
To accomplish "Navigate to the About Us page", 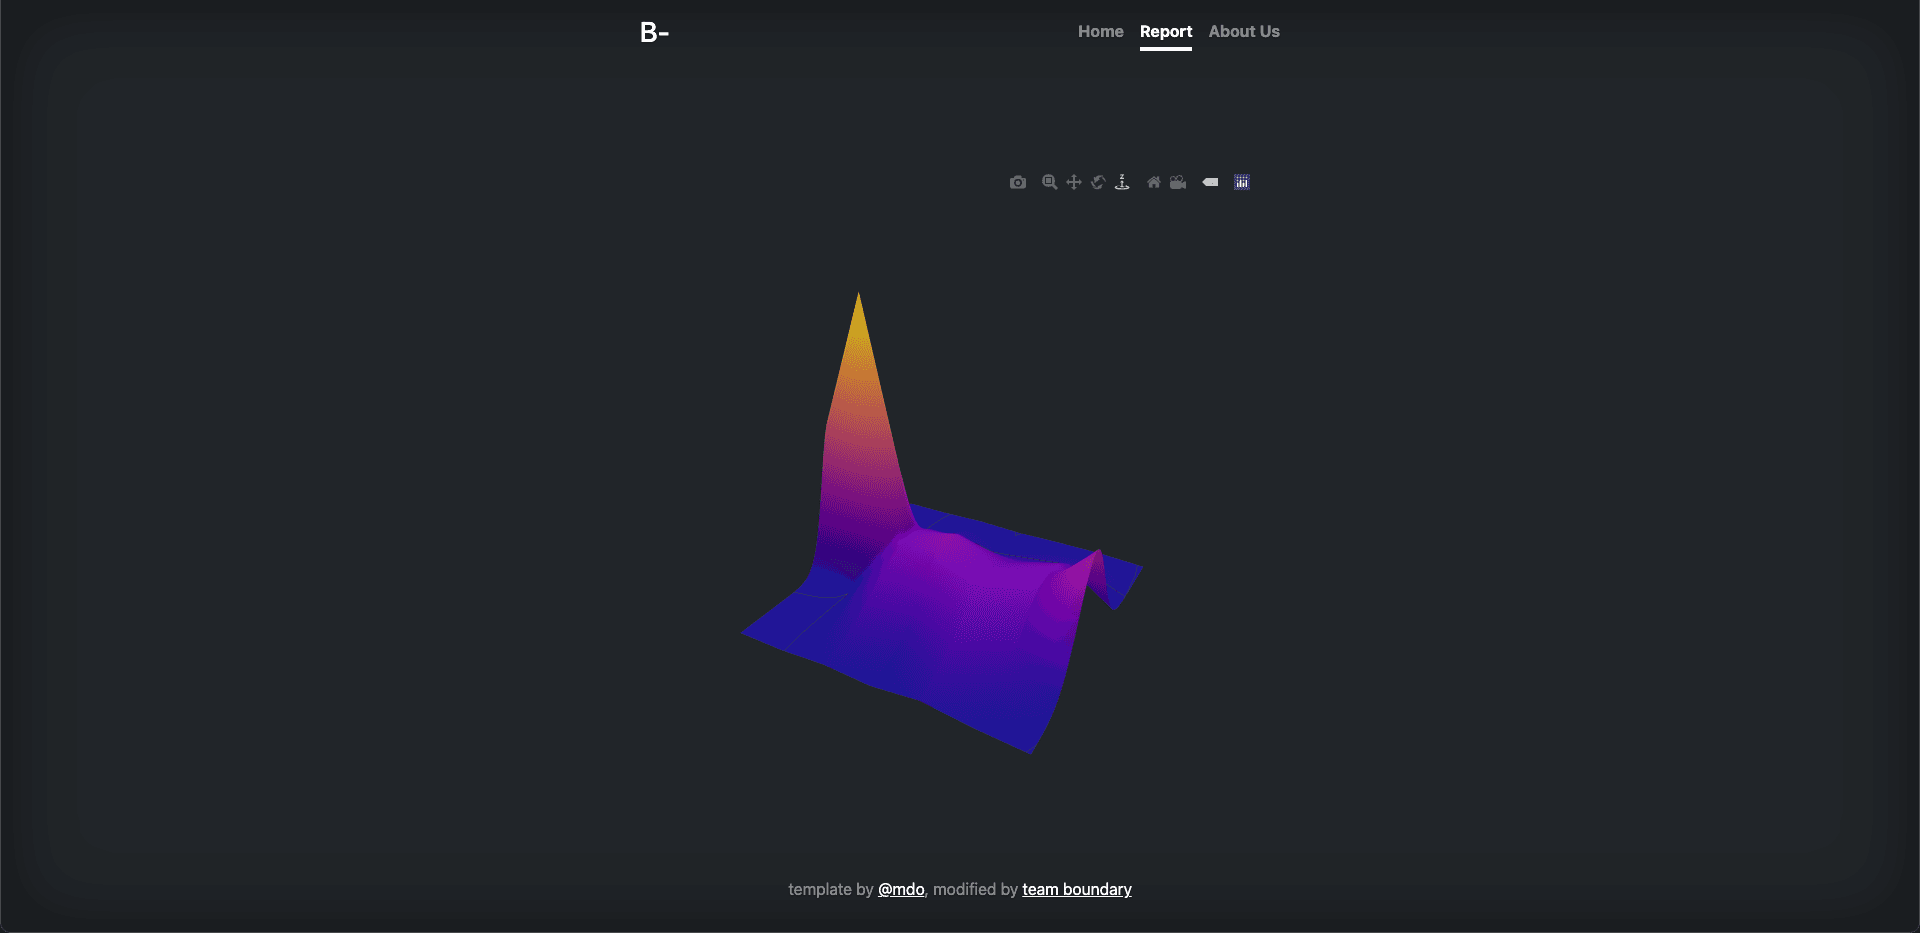I will [x=1244, y=32].
